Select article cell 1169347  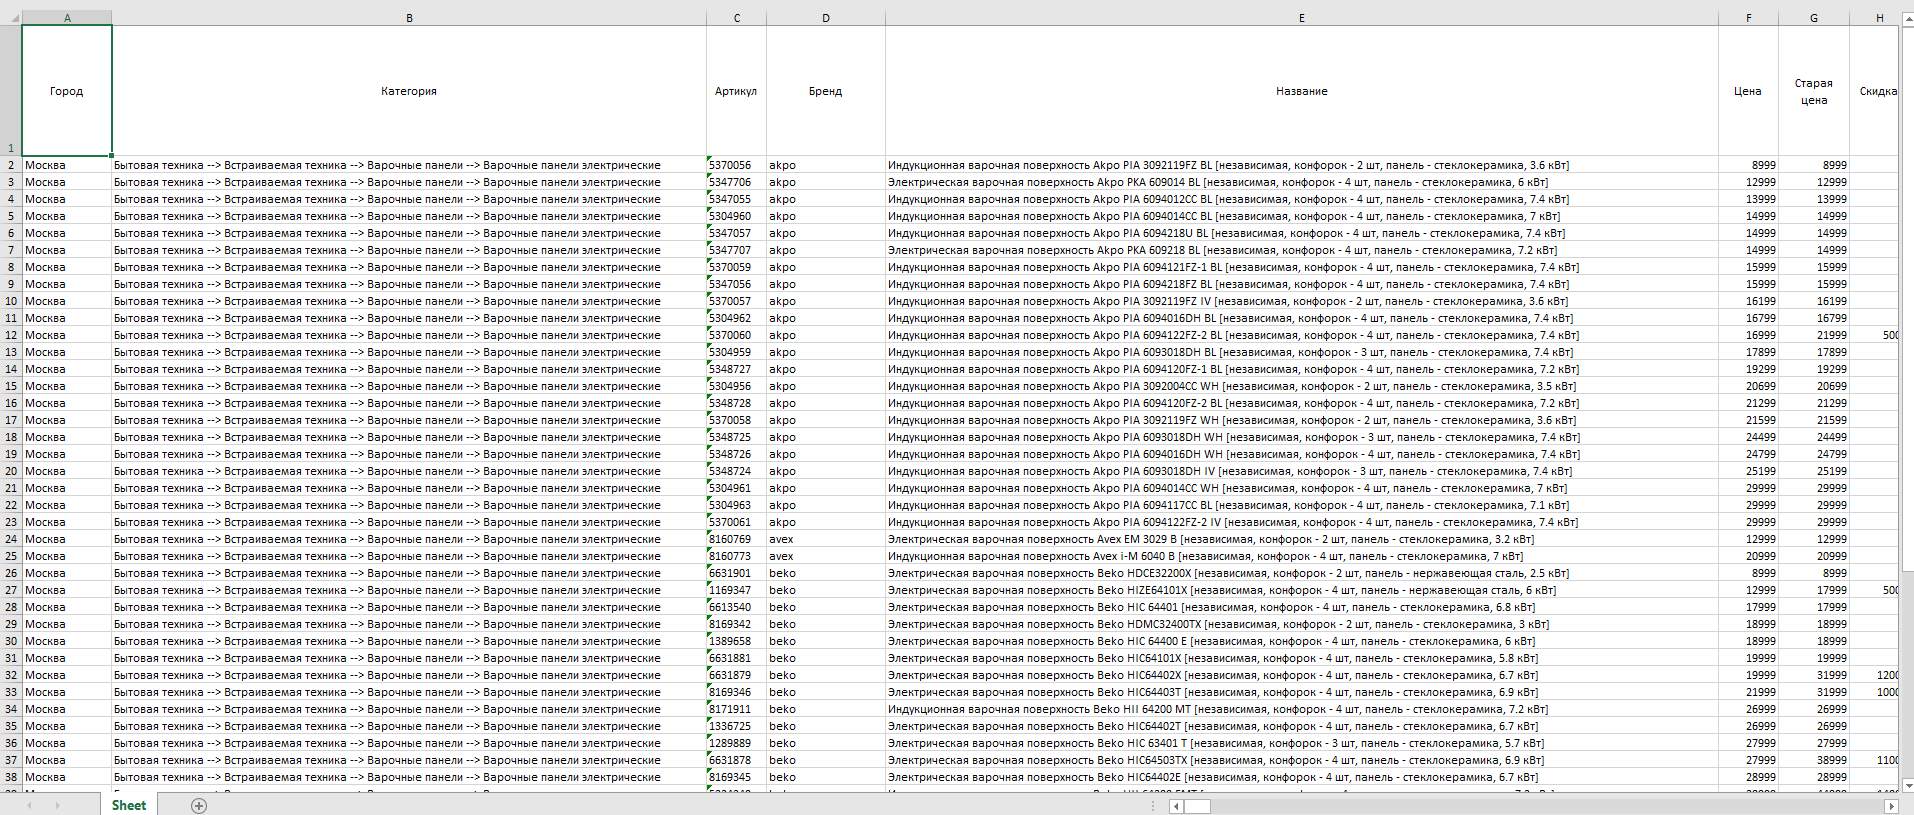[x=737, y=590]
